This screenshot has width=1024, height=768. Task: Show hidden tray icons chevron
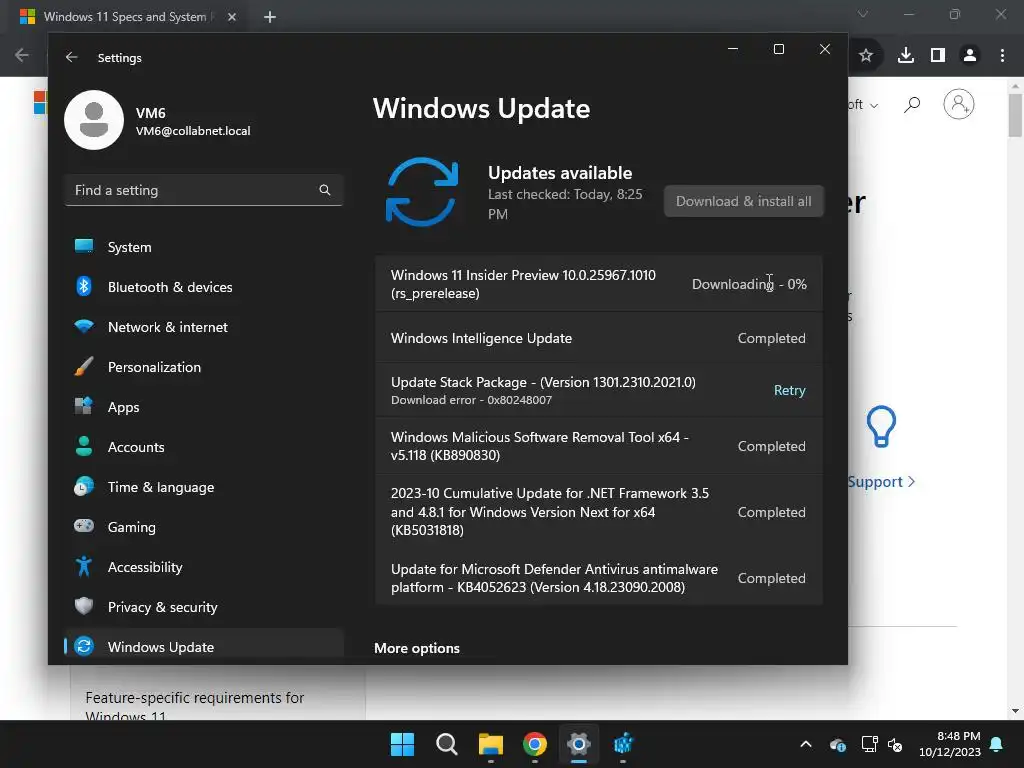(x=806, y=744)
